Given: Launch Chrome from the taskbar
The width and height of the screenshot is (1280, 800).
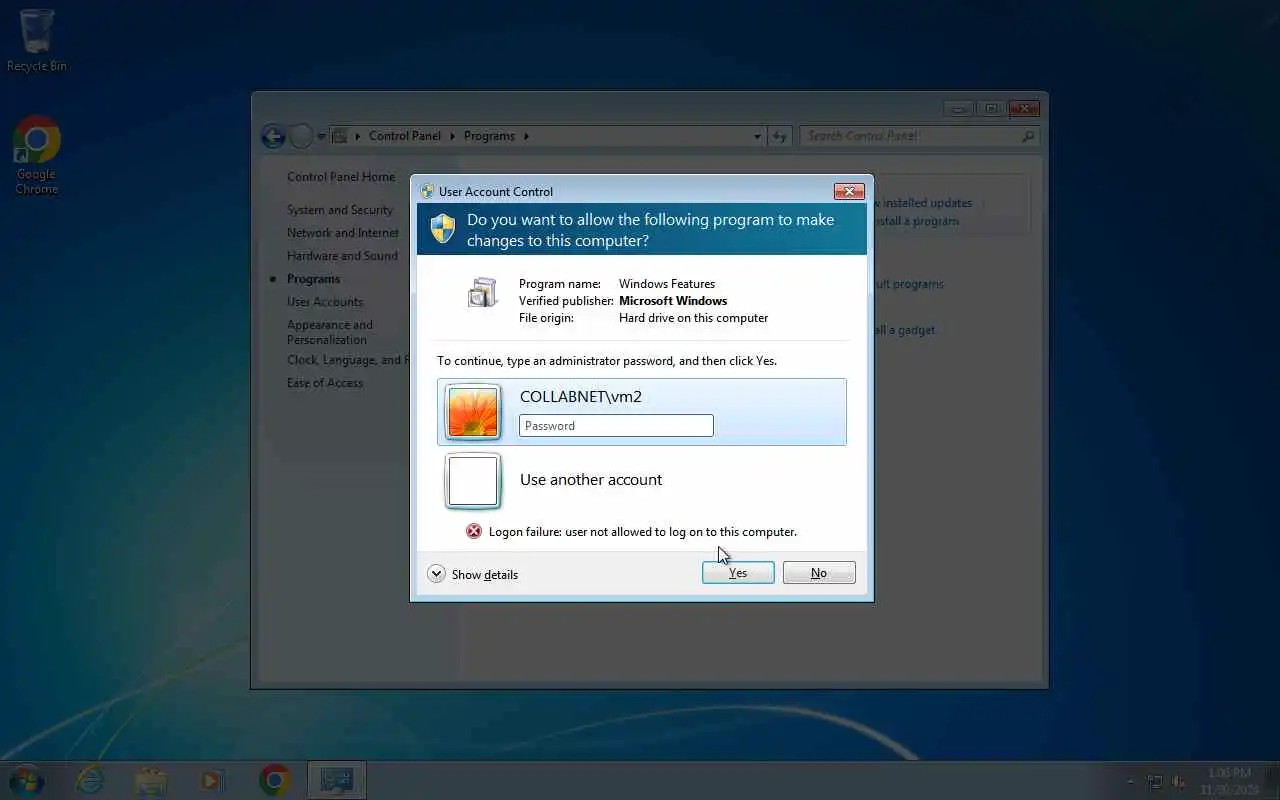Looking at the screenshot, I should 274,780.
